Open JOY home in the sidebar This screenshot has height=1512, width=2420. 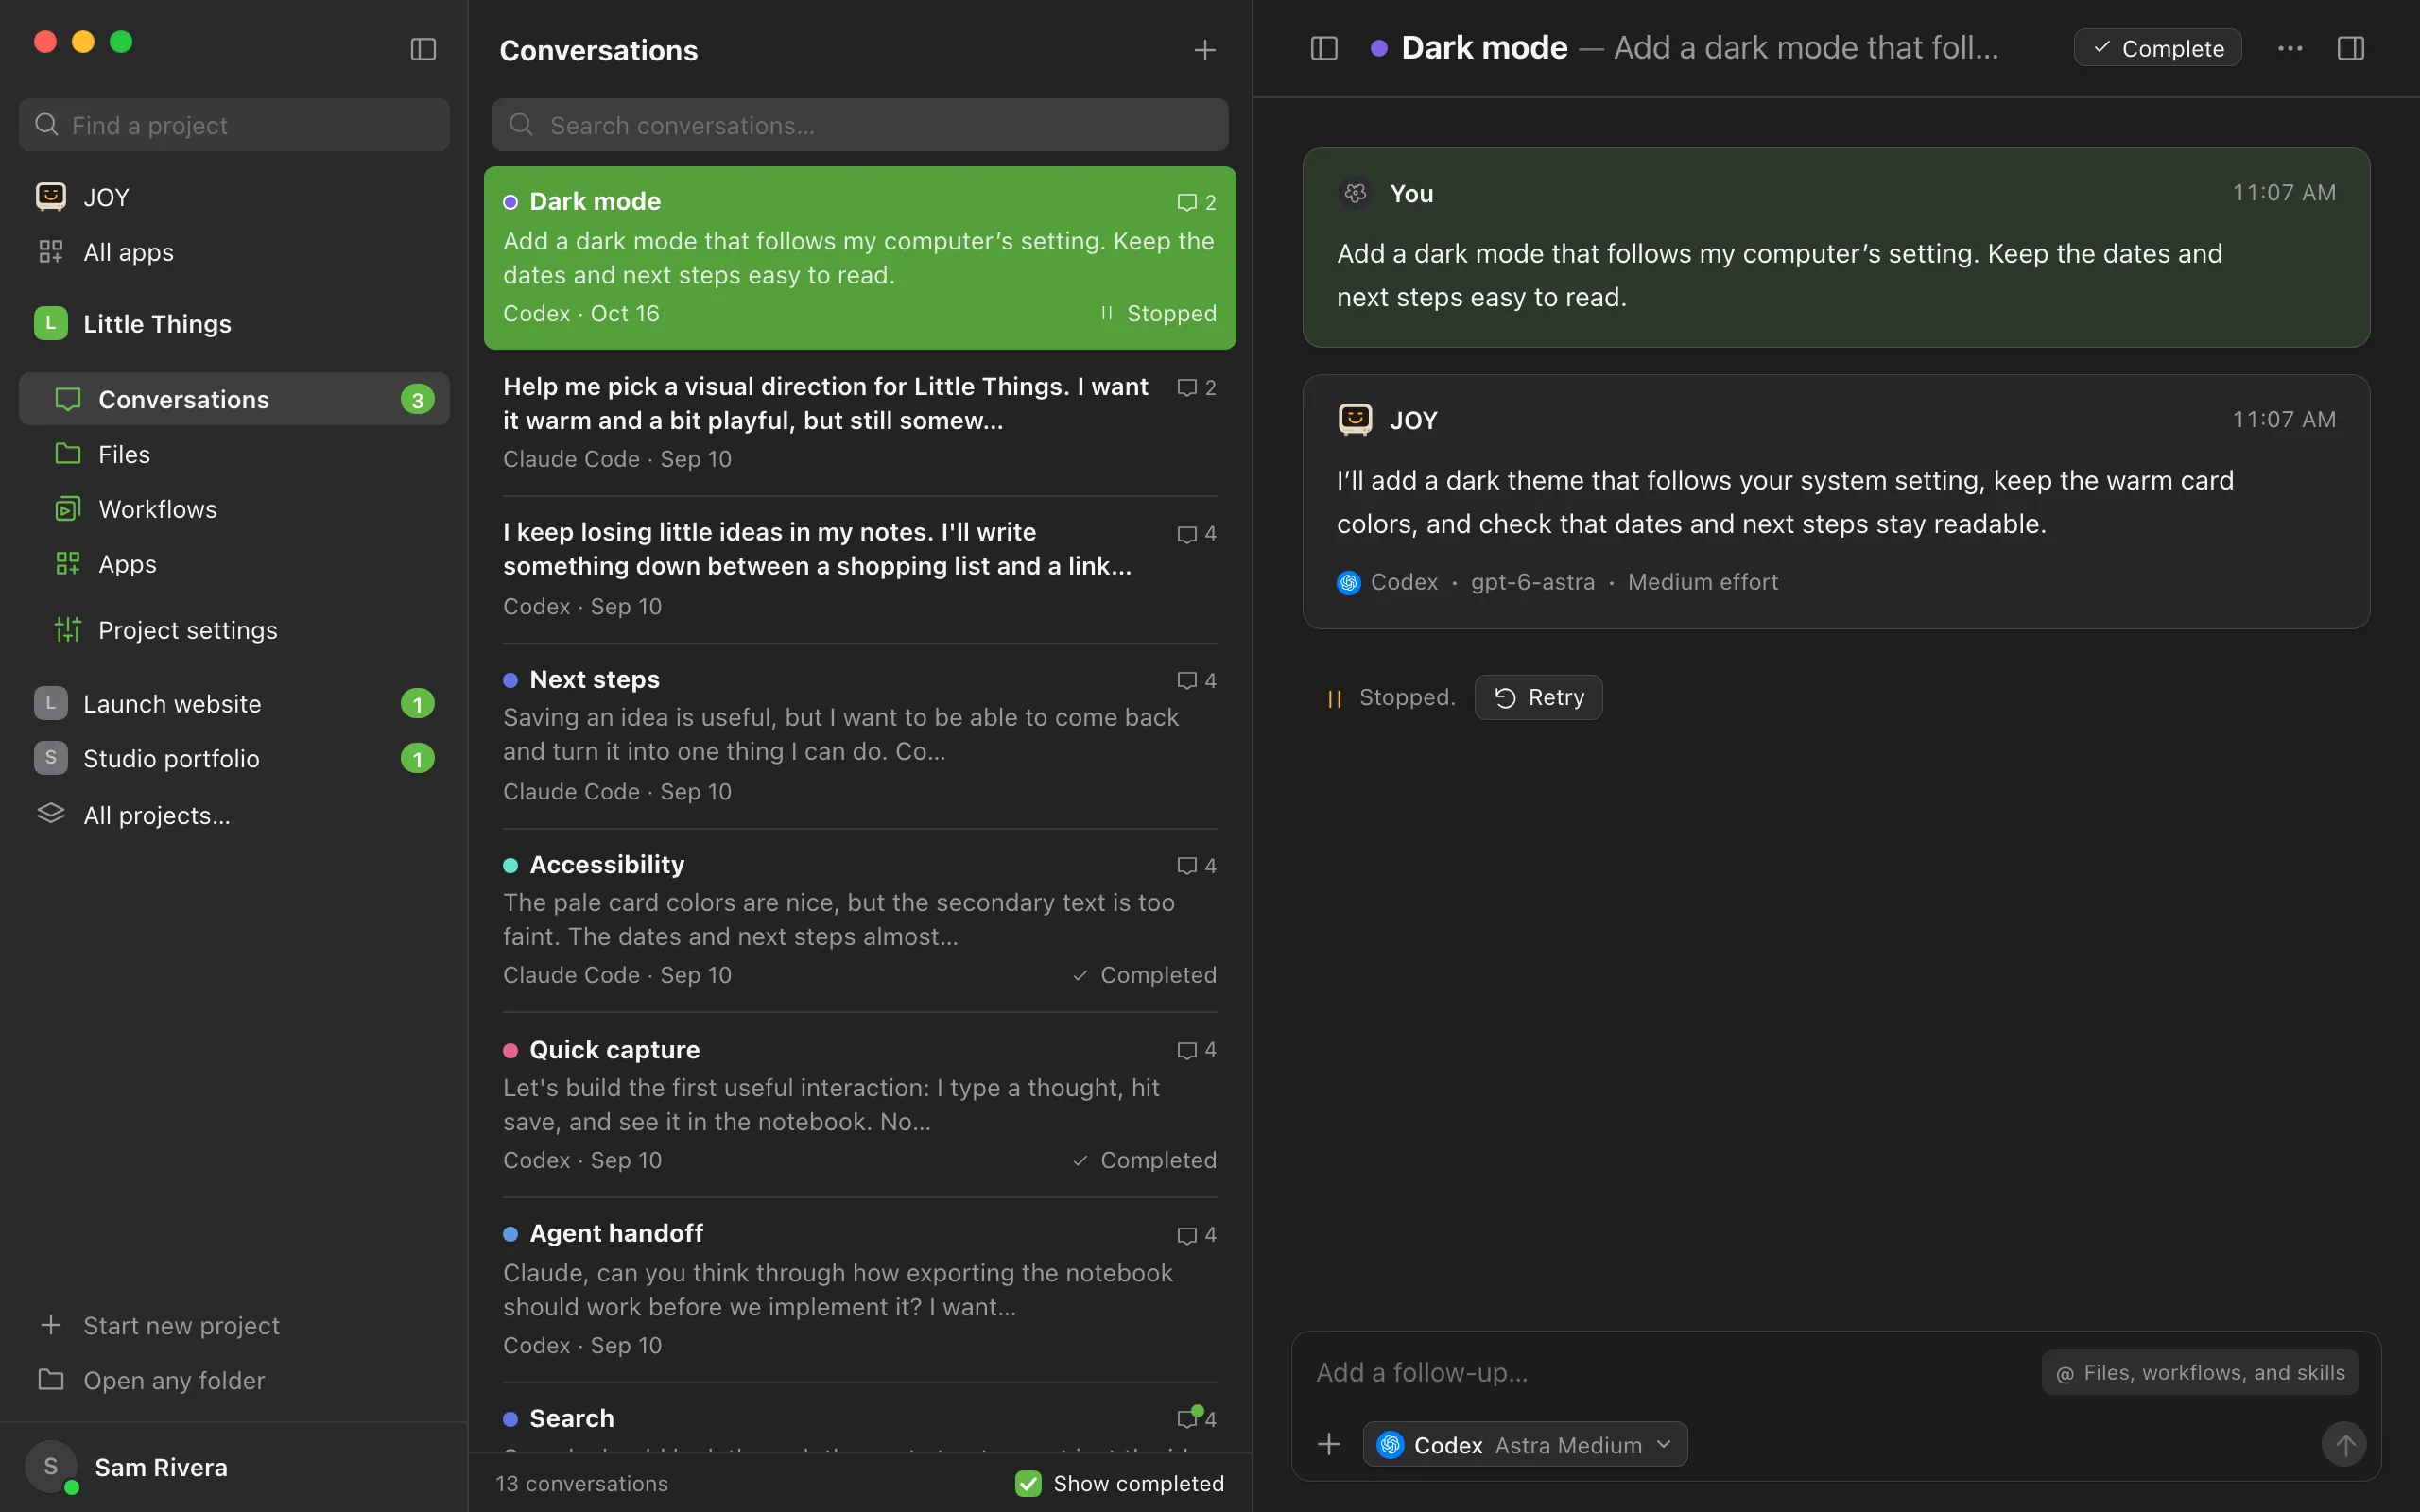click(x=234, y=197)
